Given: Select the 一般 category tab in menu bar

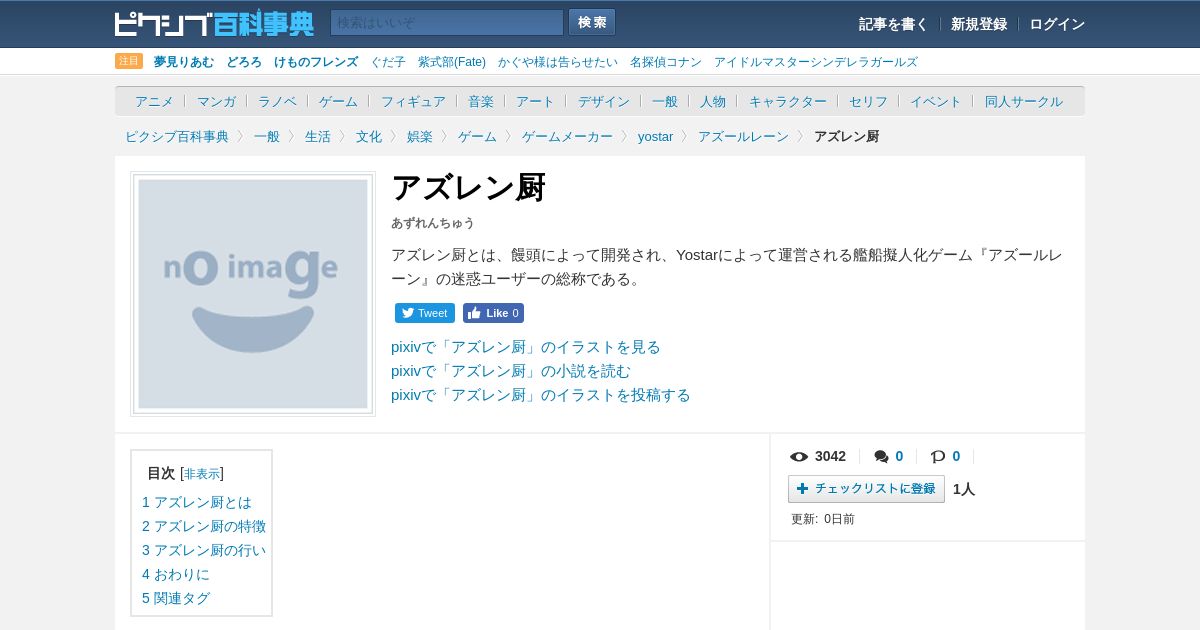Looking at the screenshot, I should point(665,101).
